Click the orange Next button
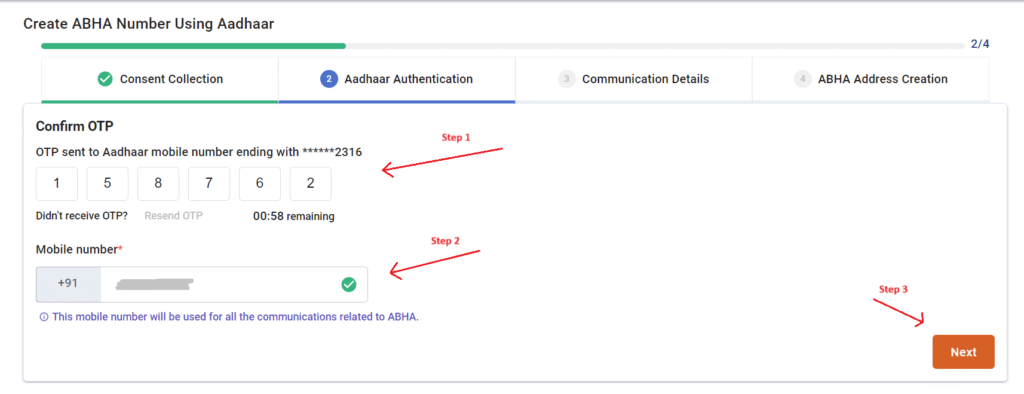Viewport: 1024px width, 394px height. click(963, 352)
